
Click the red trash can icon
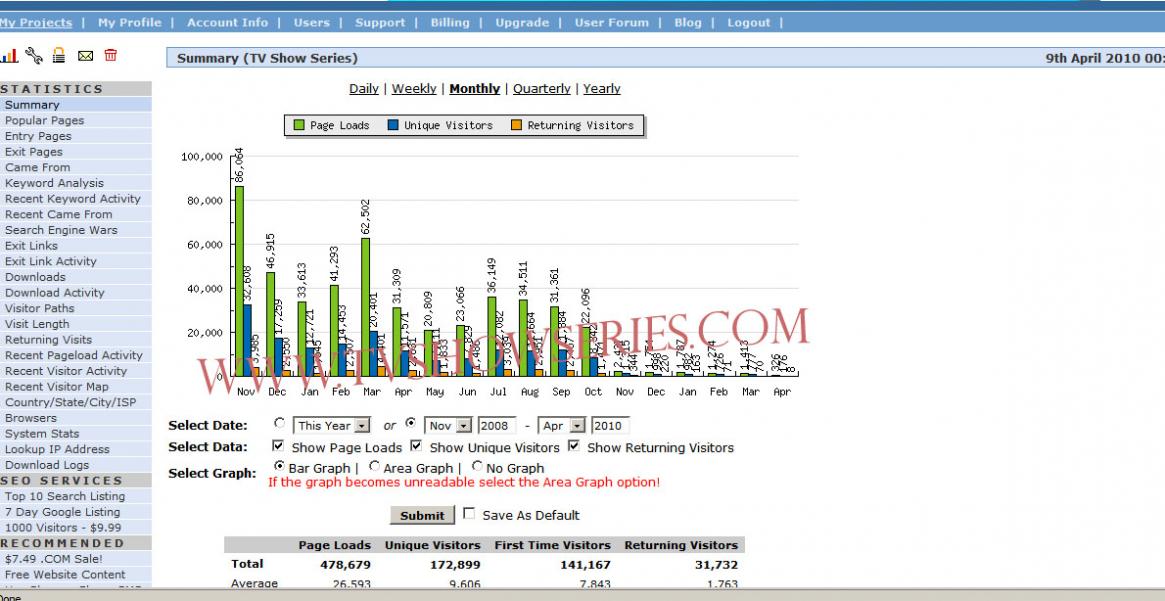[110, 56]
